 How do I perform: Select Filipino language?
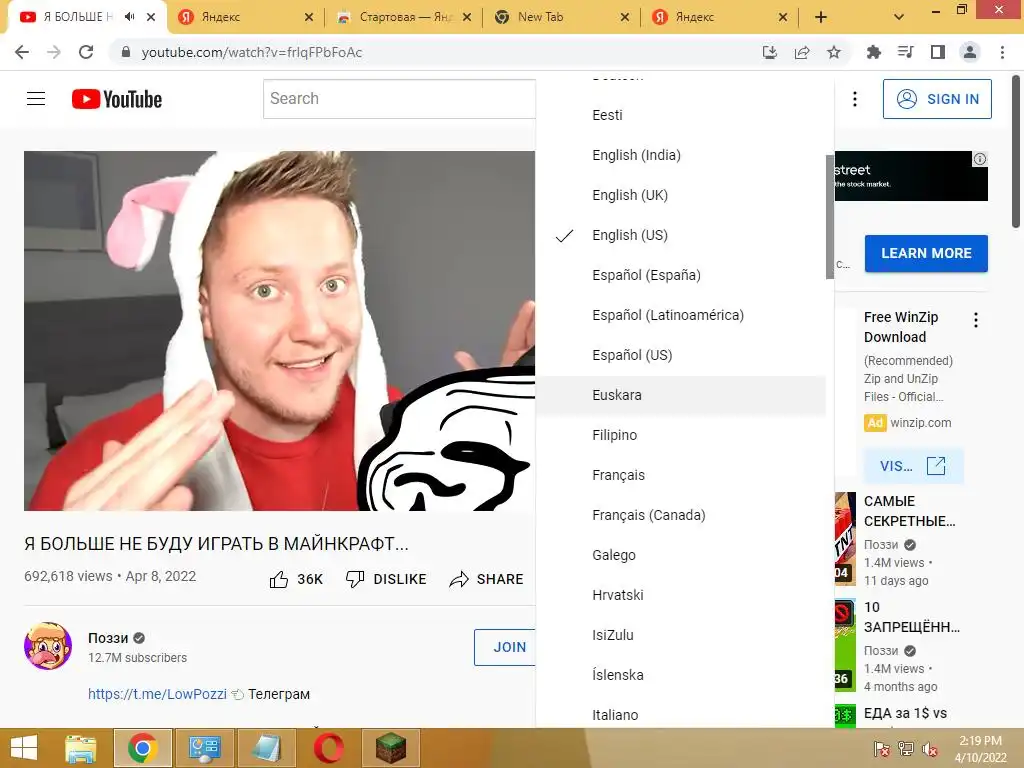680,435
